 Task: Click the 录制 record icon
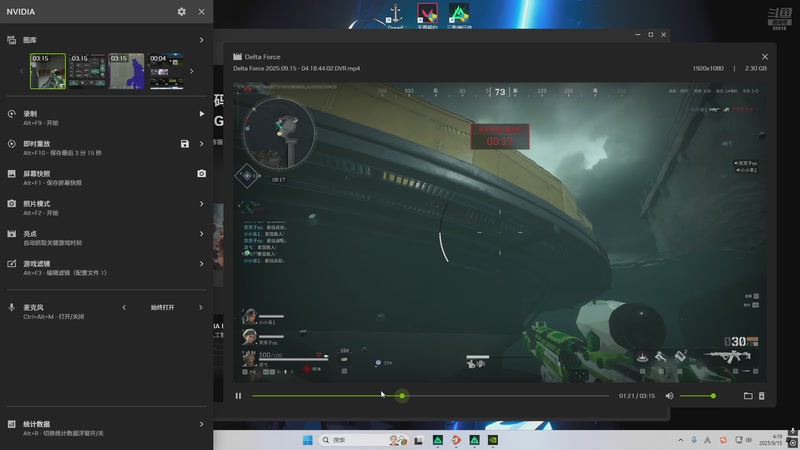pos(11,114)
